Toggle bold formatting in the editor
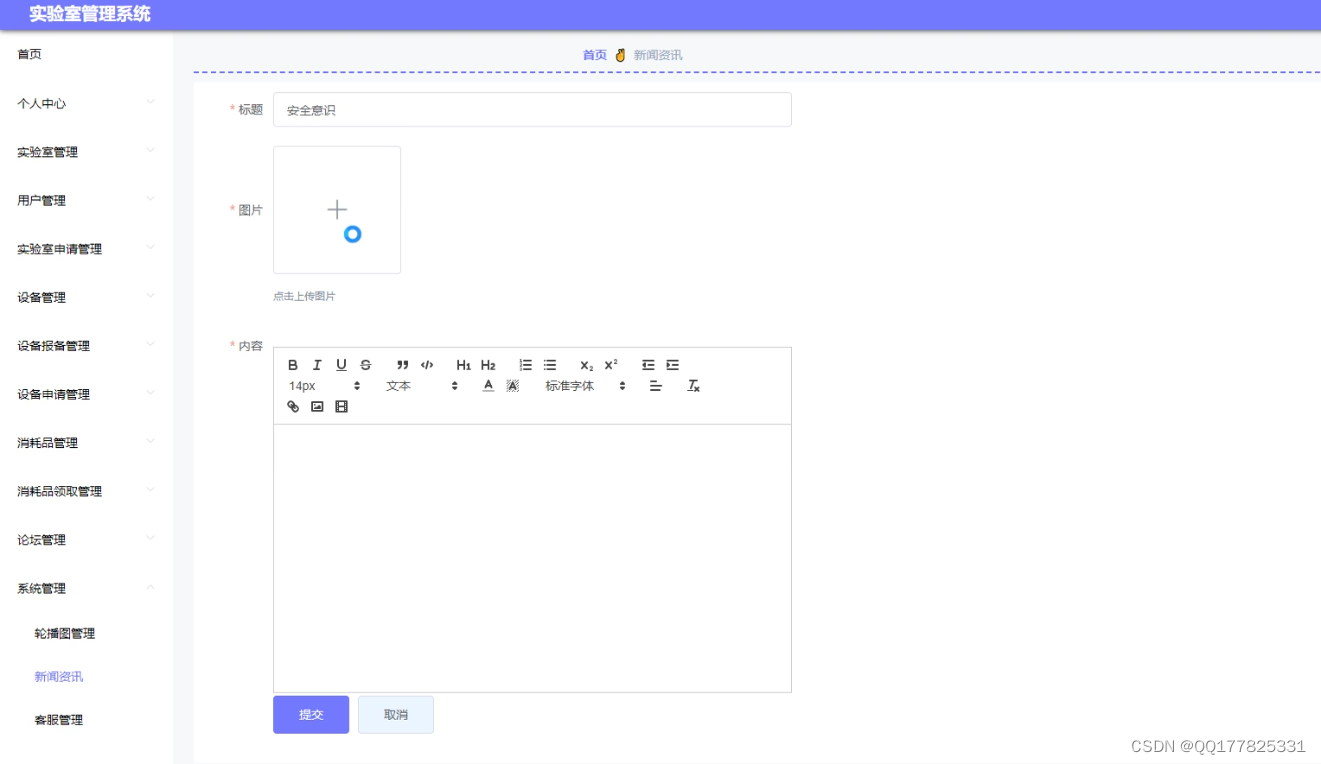The height and width of the screenshot is (764, 1321). [x=293, y=365]
